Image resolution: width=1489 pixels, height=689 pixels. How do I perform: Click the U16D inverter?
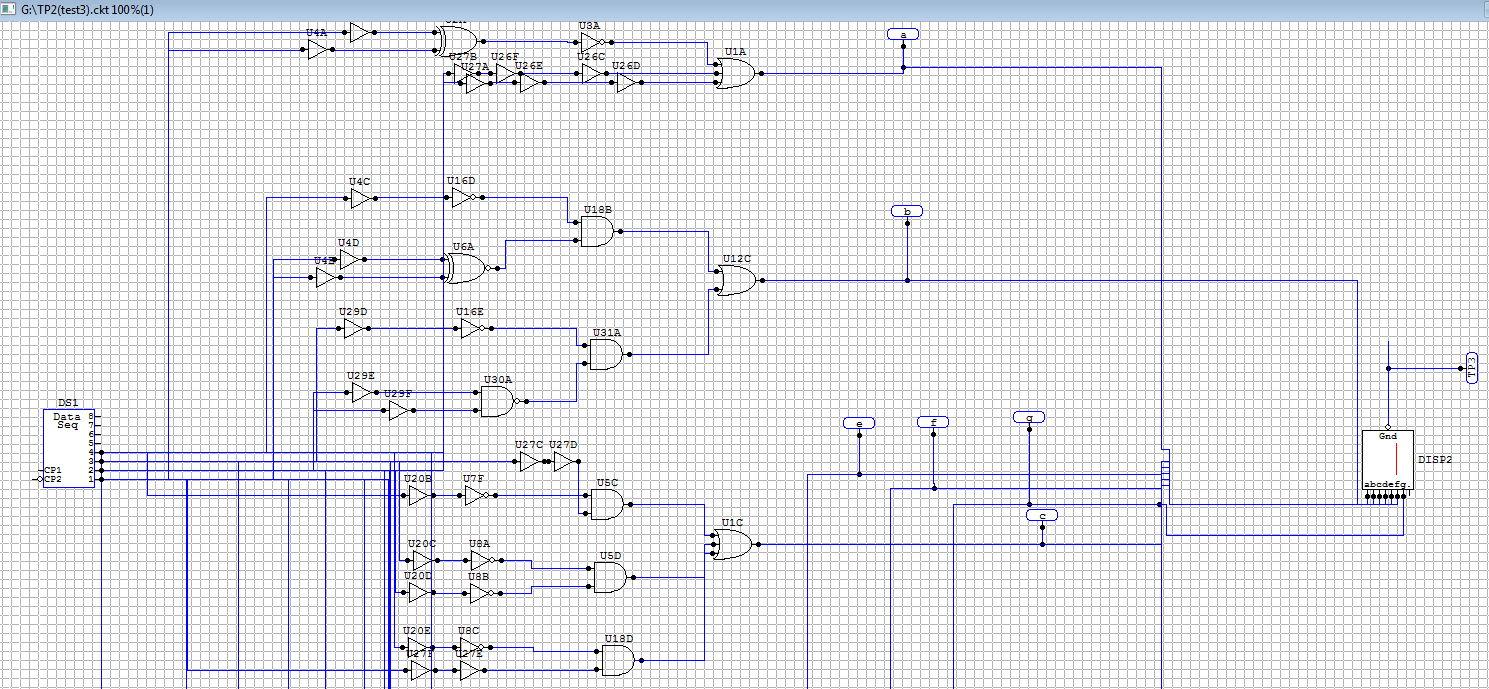tap(461, 198)
